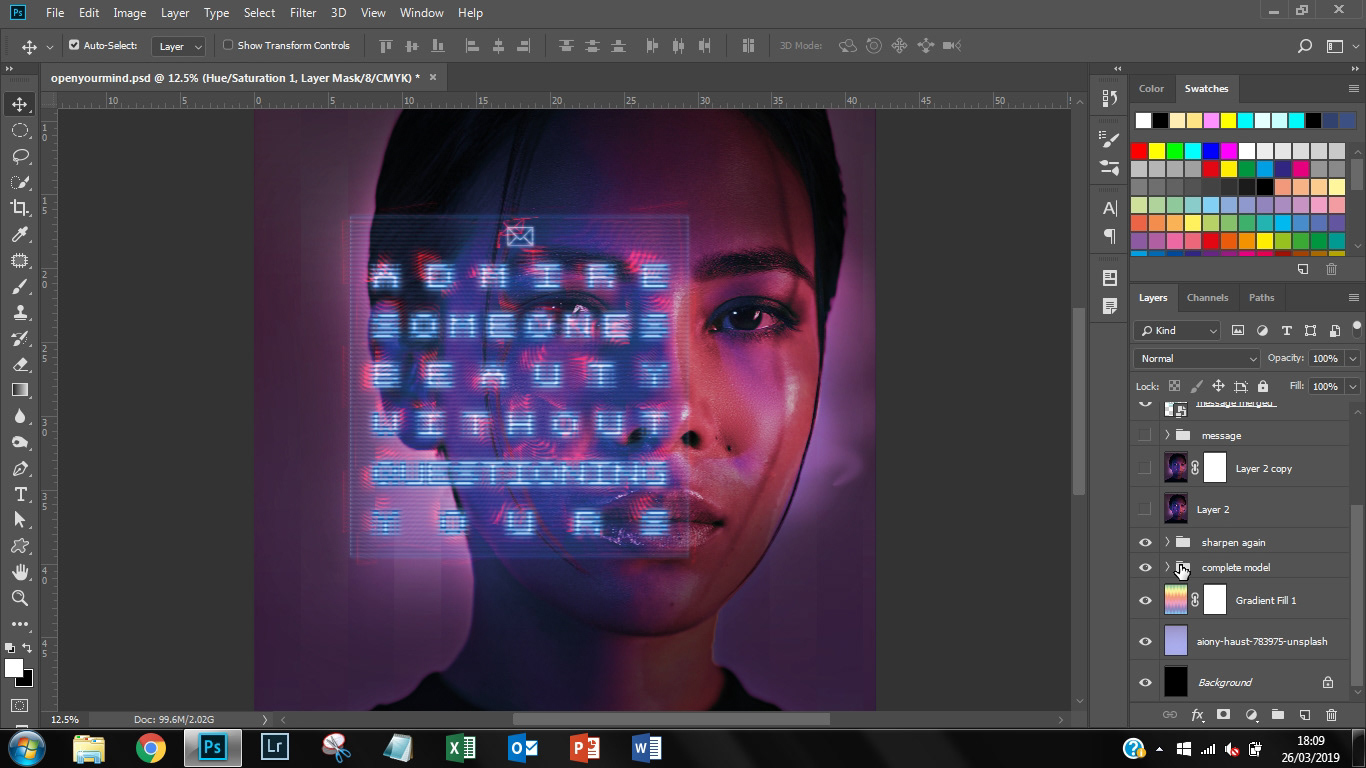Select the Elliptical Marquee tool
This screenshot has width=1366, height=768.
tap(19, 130)
